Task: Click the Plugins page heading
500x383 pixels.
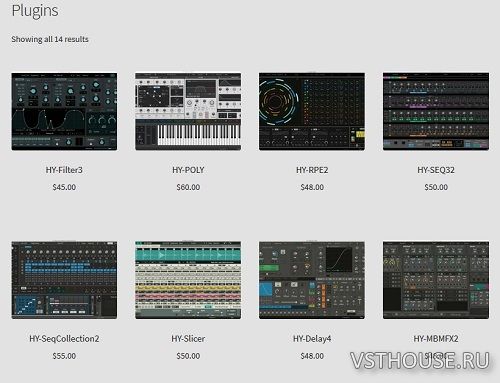Action: (35, 11)
